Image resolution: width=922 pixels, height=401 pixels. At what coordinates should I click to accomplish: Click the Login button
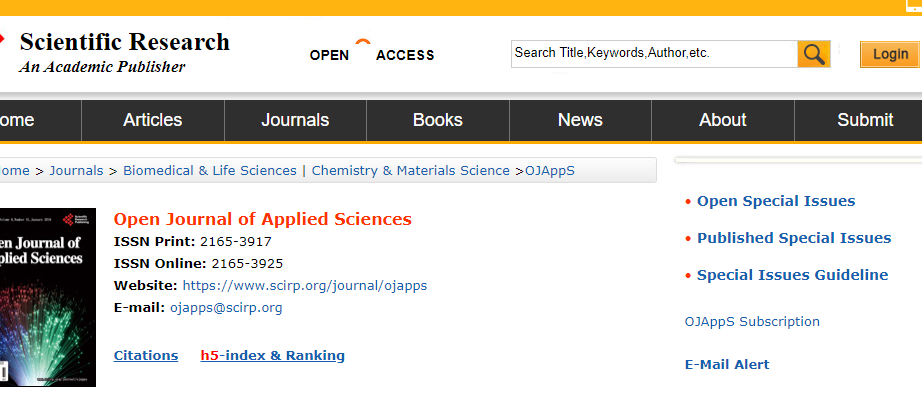(890, 54)
